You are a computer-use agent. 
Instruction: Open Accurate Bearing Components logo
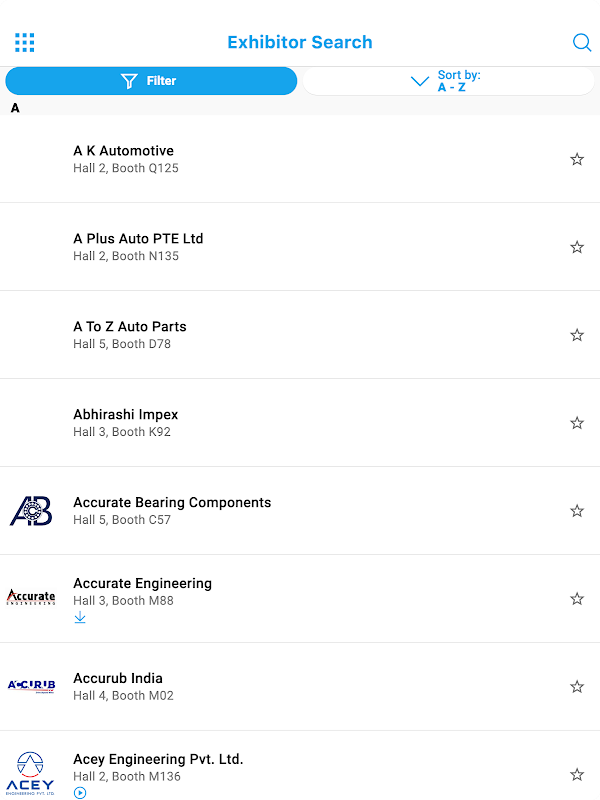pos(31,511)
